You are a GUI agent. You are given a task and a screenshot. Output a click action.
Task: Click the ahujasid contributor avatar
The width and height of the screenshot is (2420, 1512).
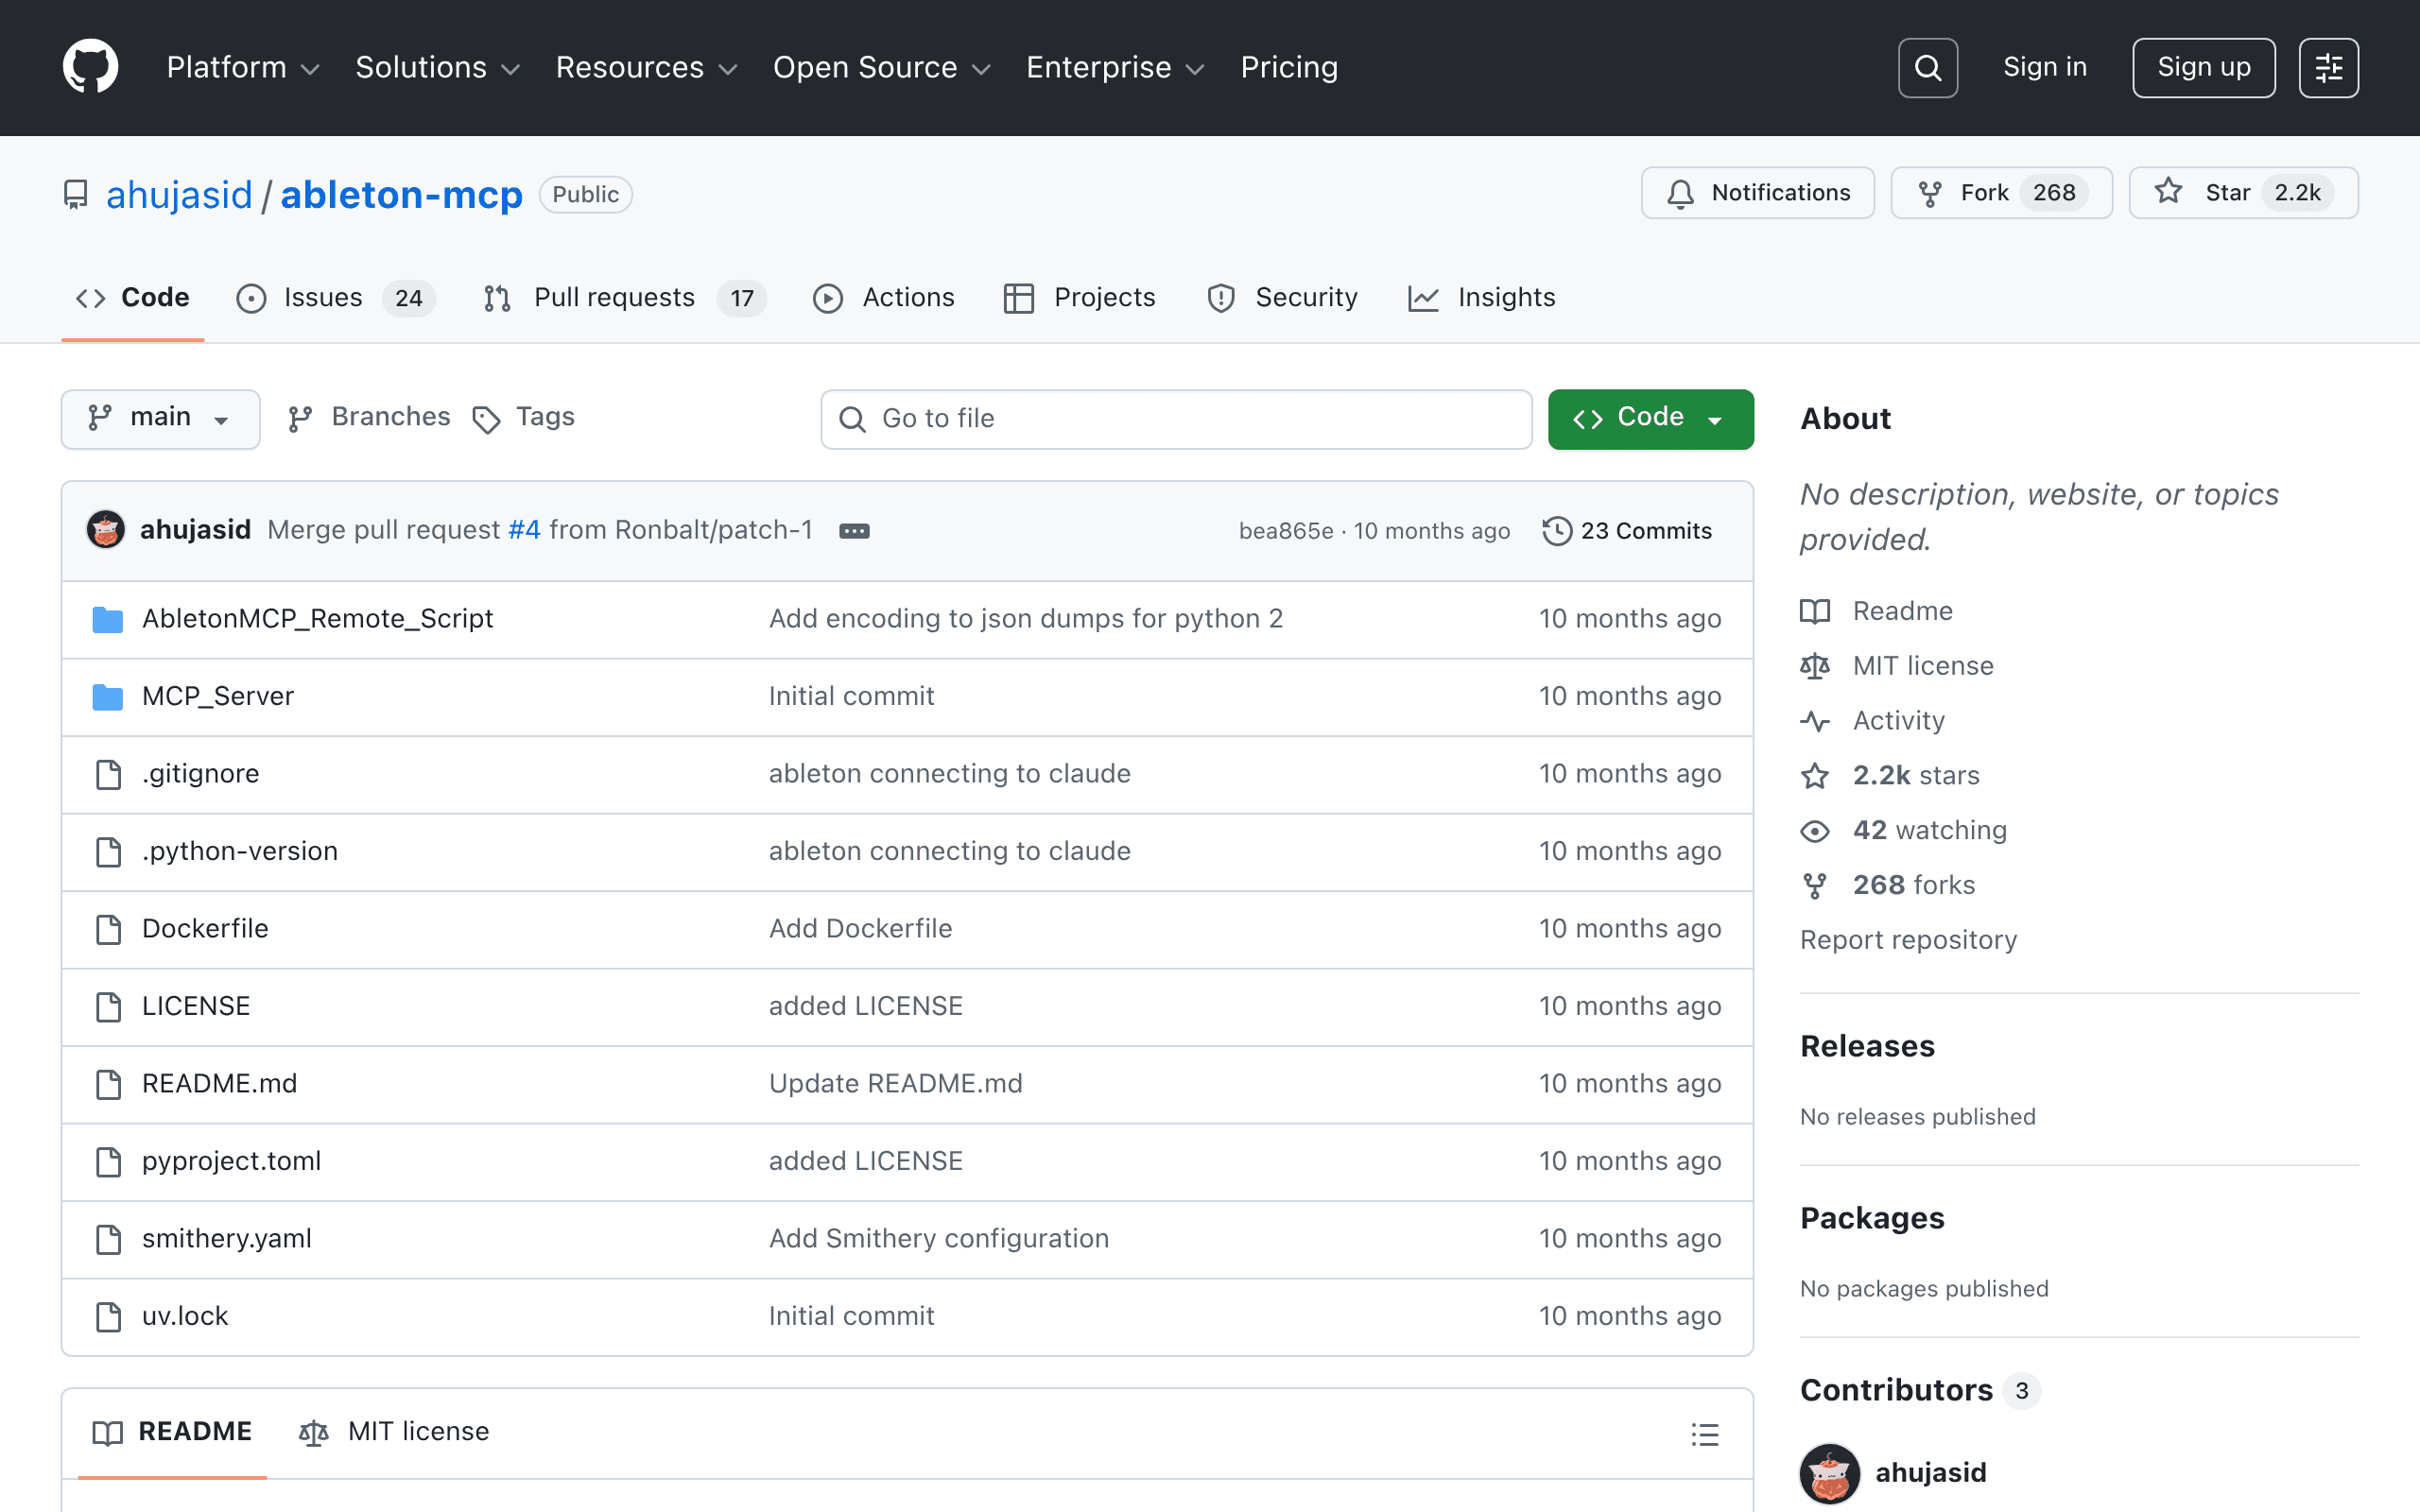1829,1474
